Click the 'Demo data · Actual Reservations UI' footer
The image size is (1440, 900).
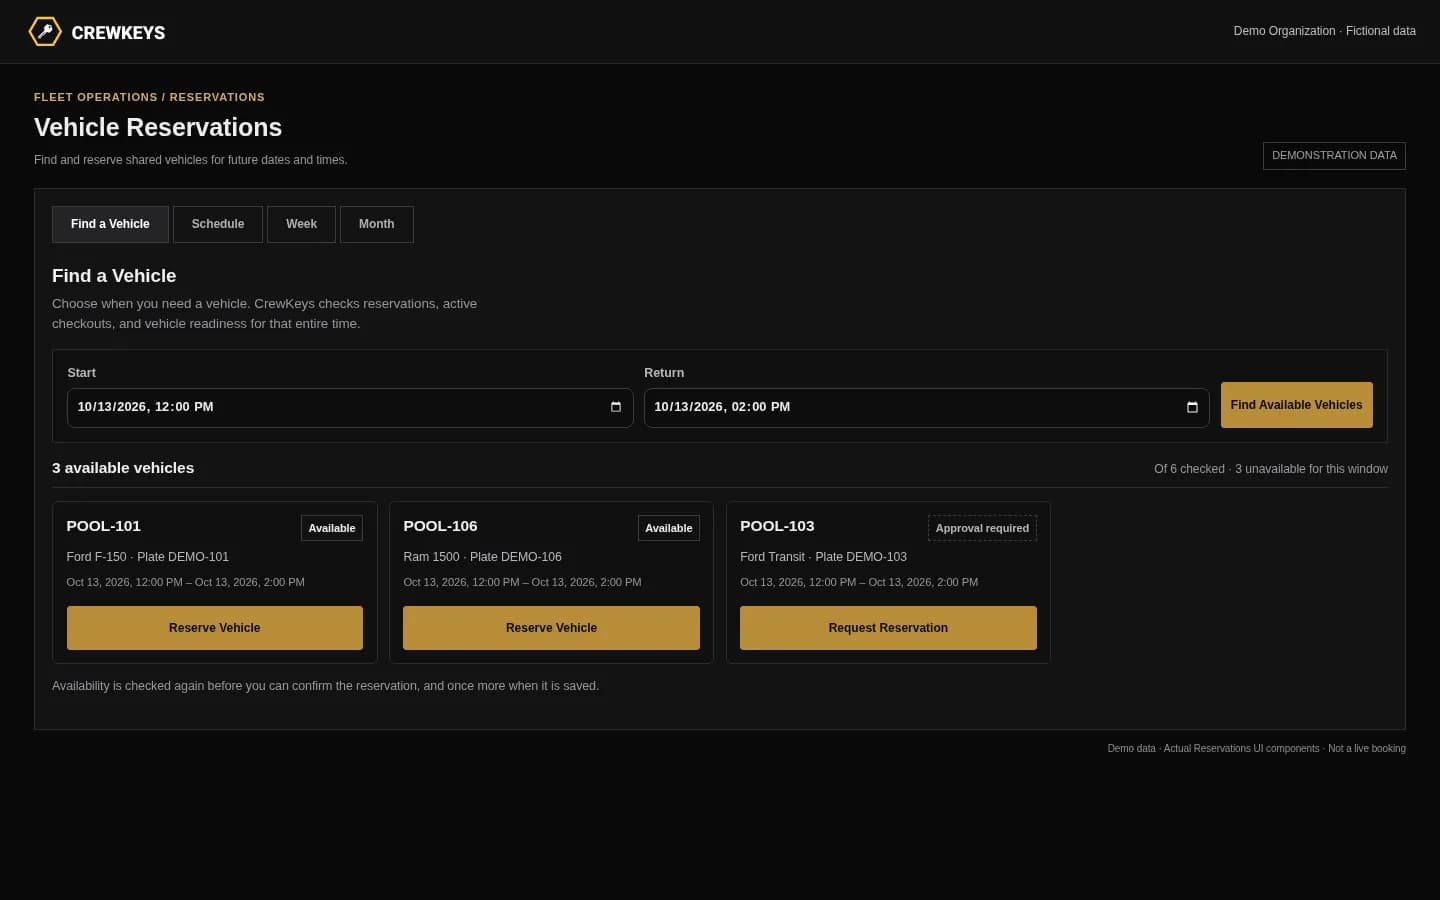pyautogui.click(x=1256, y=748)
